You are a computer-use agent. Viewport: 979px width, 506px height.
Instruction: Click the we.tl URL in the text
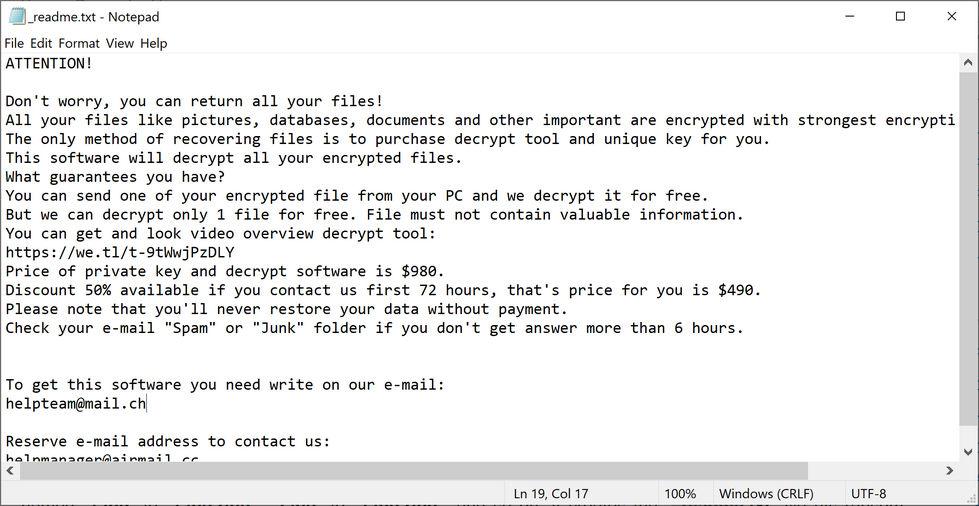[x=120, y=252]
